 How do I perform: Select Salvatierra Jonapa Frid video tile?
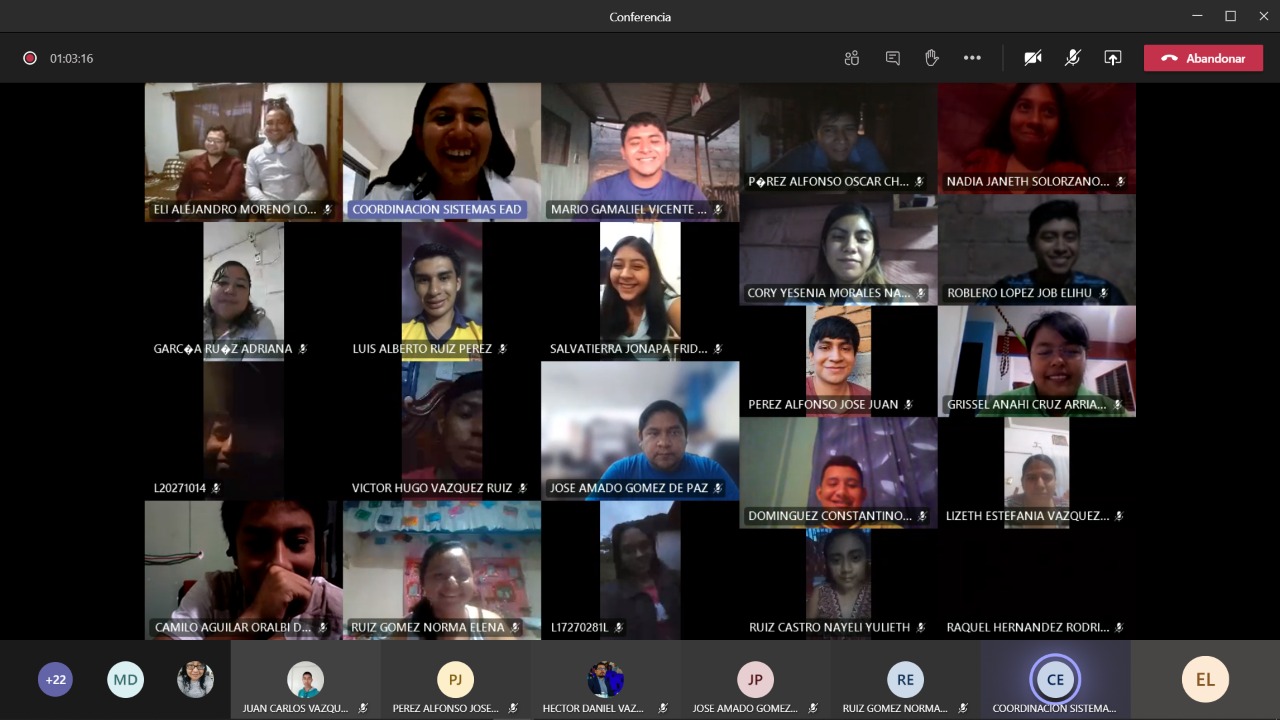640,291
